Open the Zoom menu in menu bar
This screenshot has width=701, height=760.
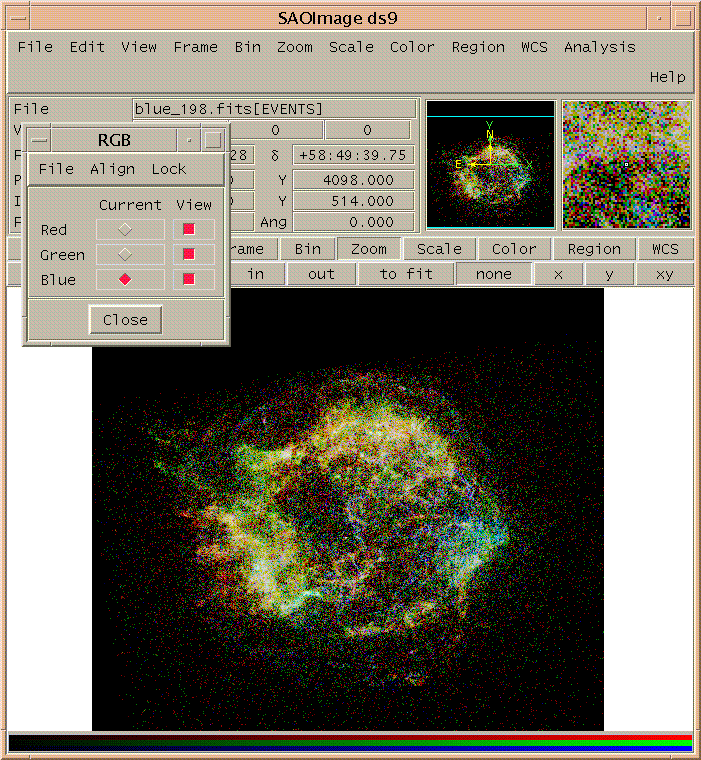[x=295, y=47]
